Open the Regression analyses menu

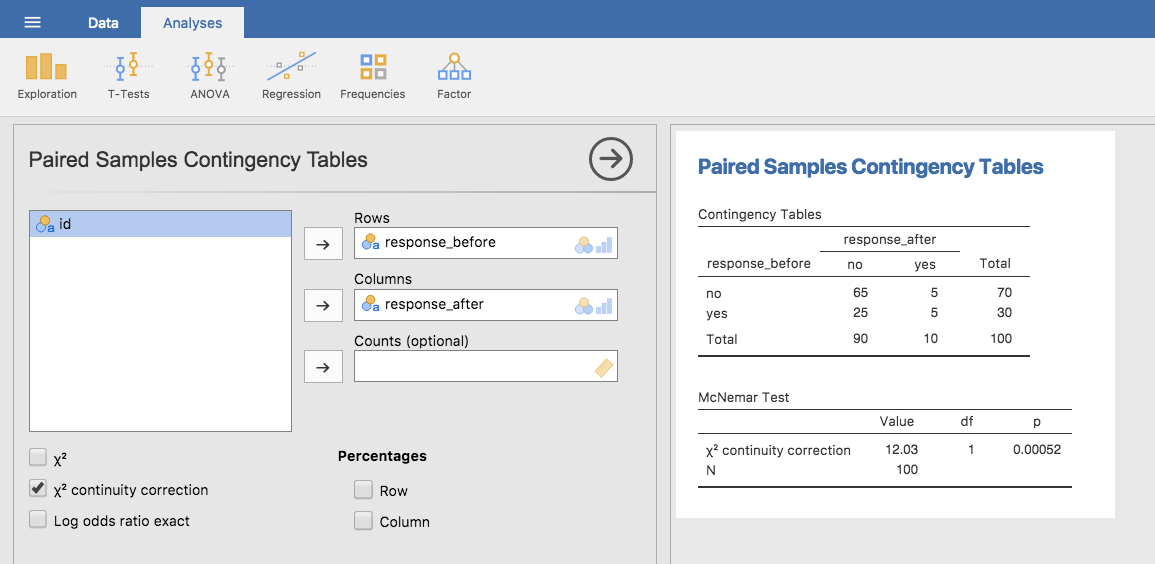[292, 76]
